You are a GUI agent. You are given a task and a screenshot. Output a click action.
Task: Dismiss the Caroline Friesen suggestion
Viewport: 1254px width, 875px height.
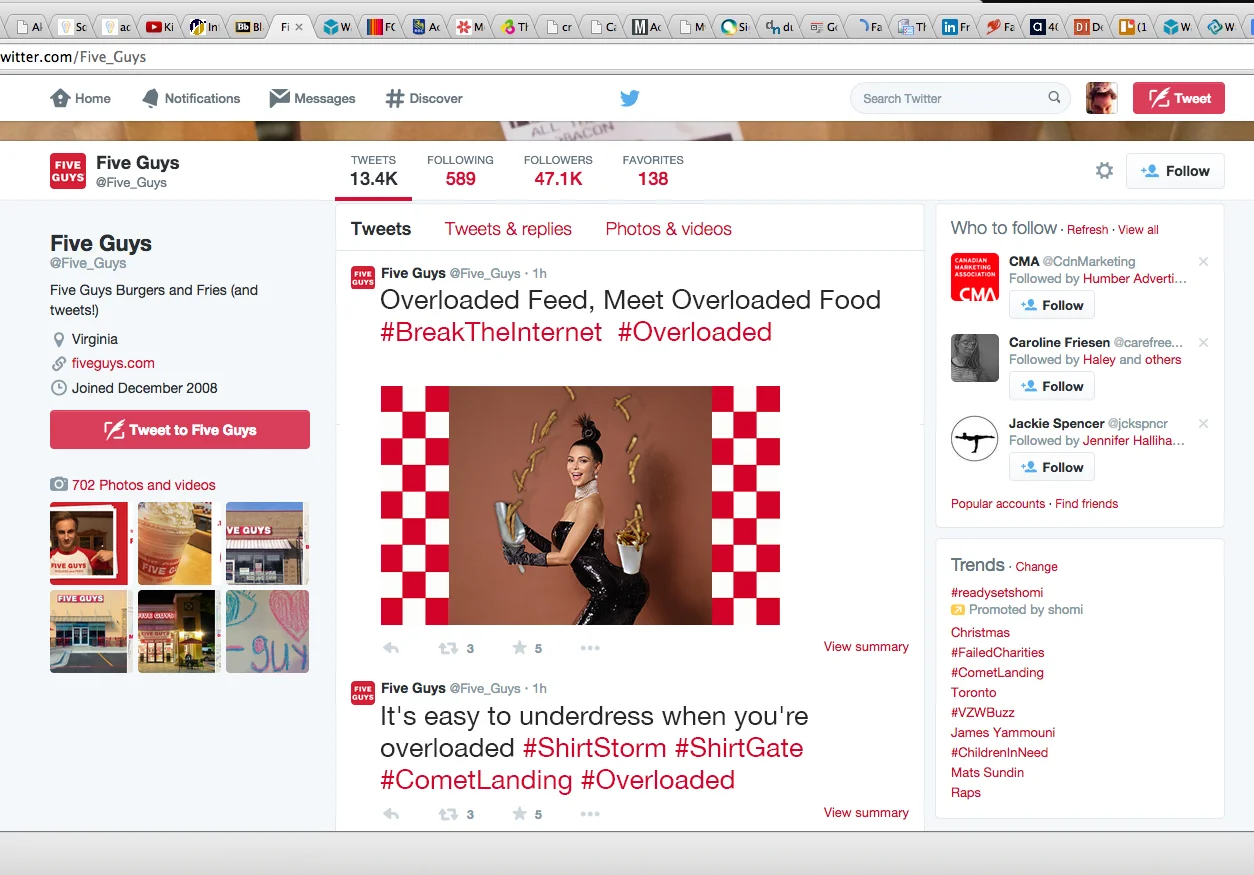(1203, 343)
